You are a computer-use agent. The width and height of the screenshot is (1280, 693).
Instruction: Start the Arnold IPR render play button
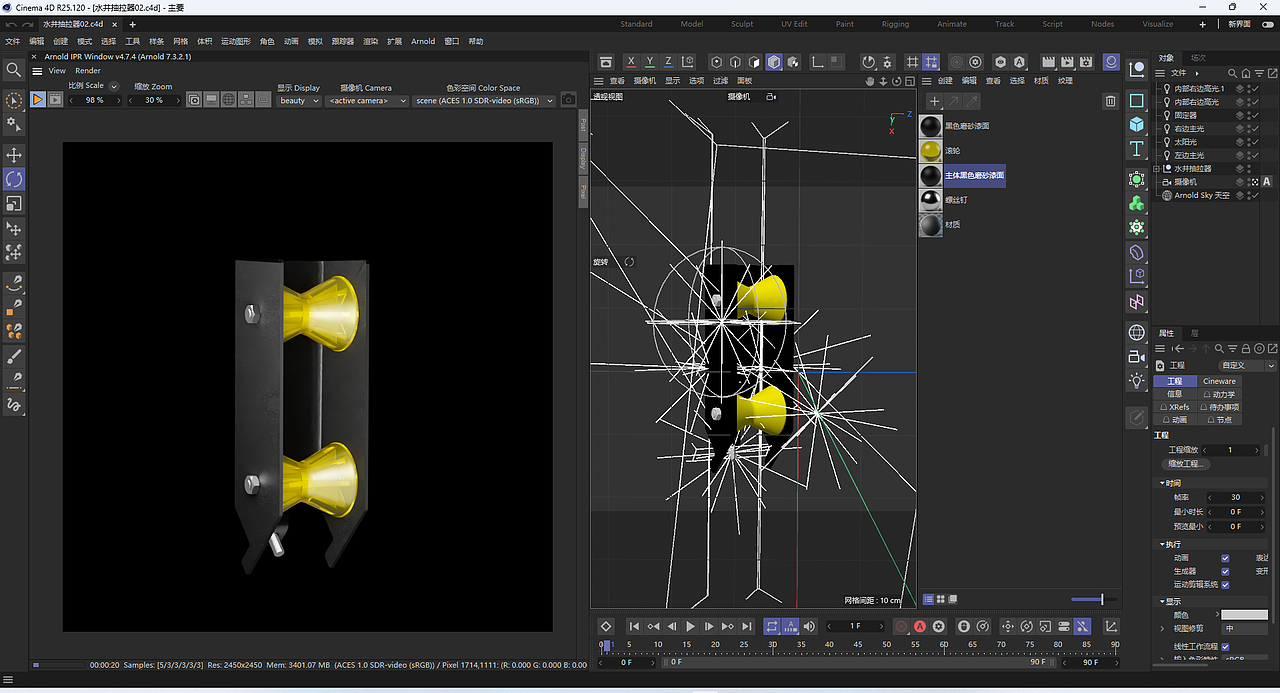[37, 99]
